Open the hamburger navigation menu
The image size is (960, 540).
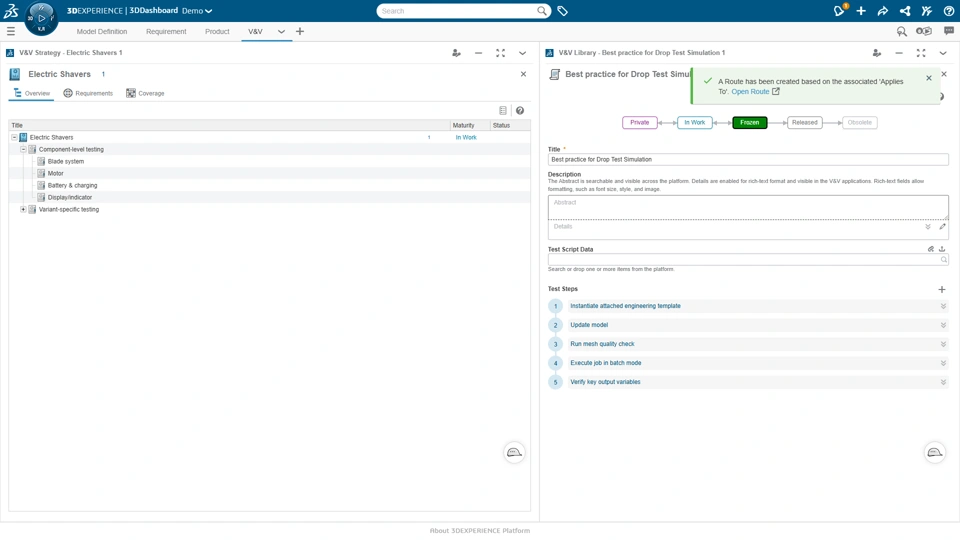coord(10,31)
